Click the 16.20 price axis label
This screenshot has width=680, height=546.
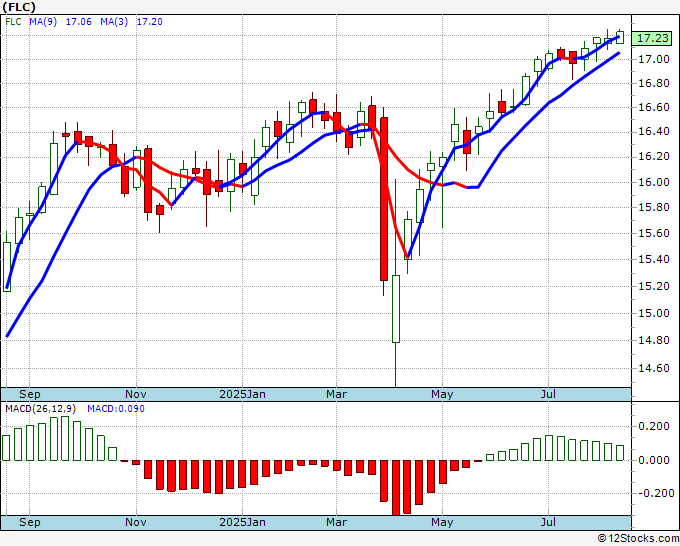[x=654, y=157]
